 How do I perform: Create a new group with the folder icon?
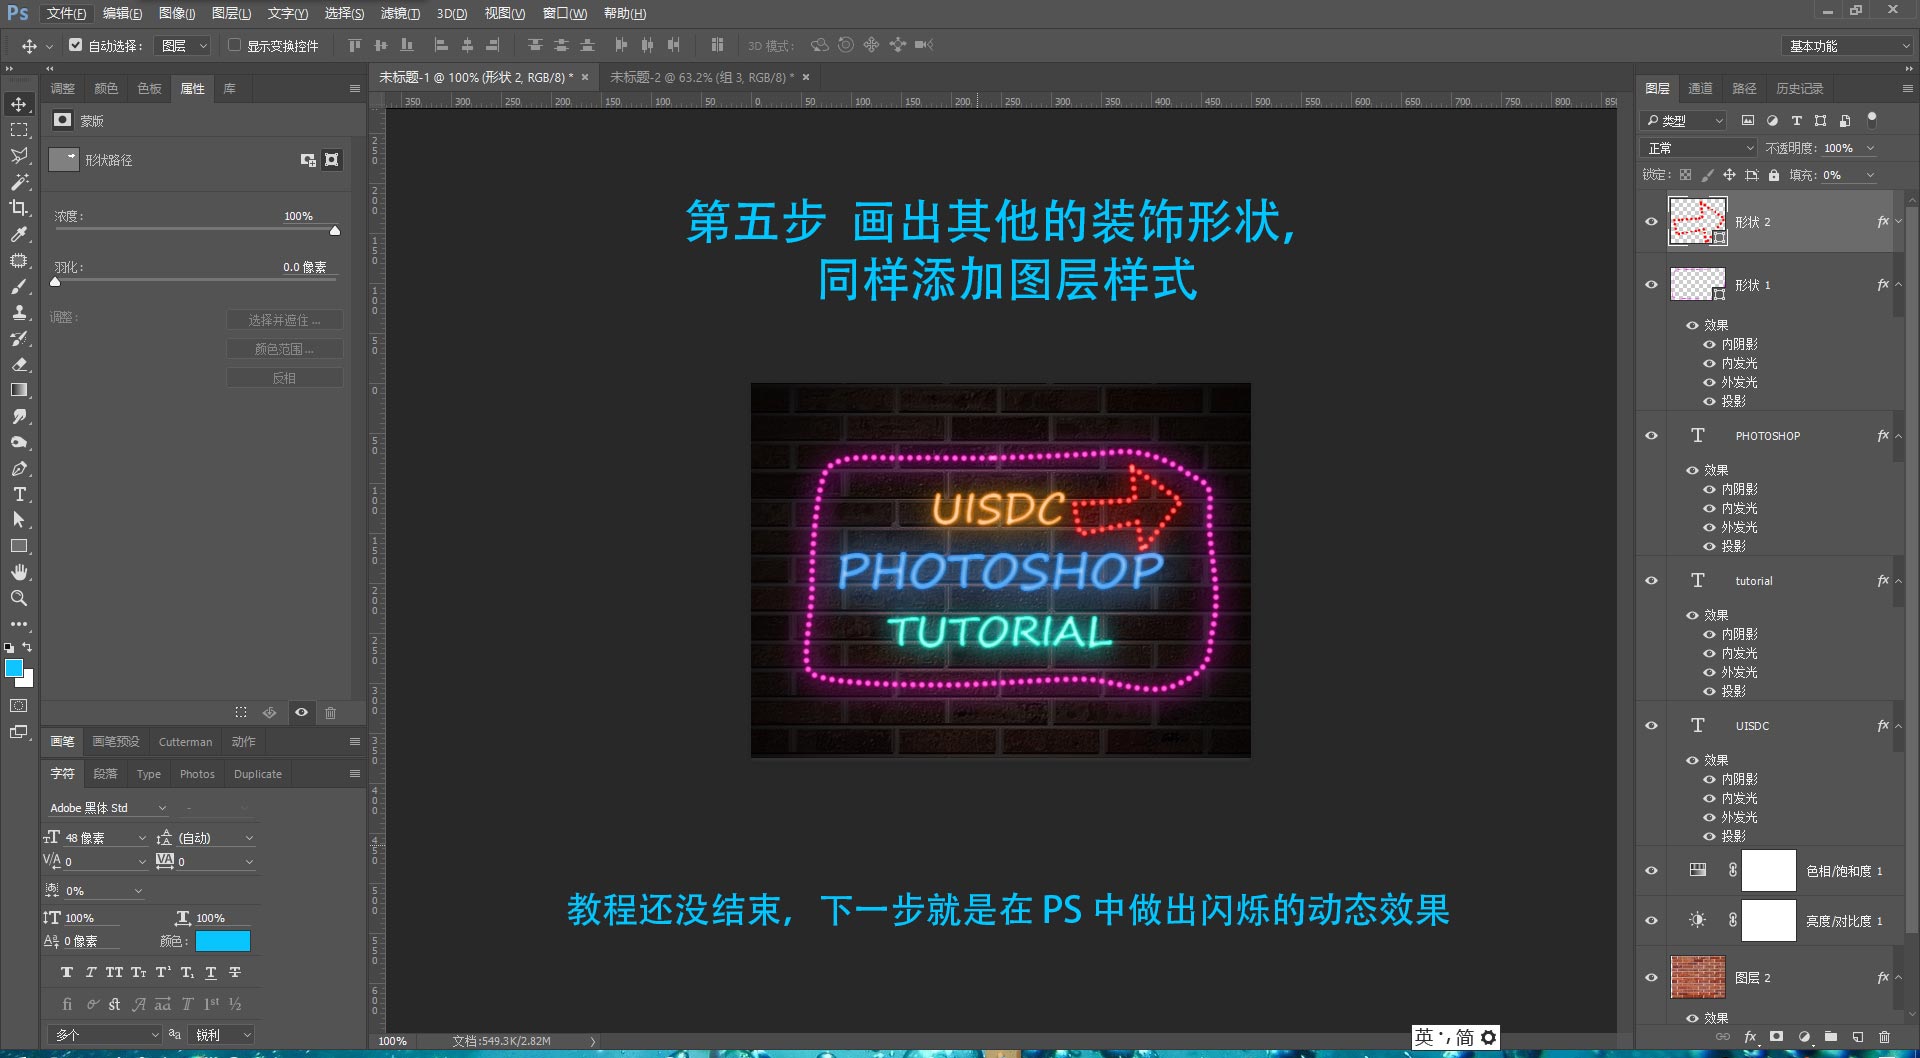pyautogui.click(x=1831, y=1037)
